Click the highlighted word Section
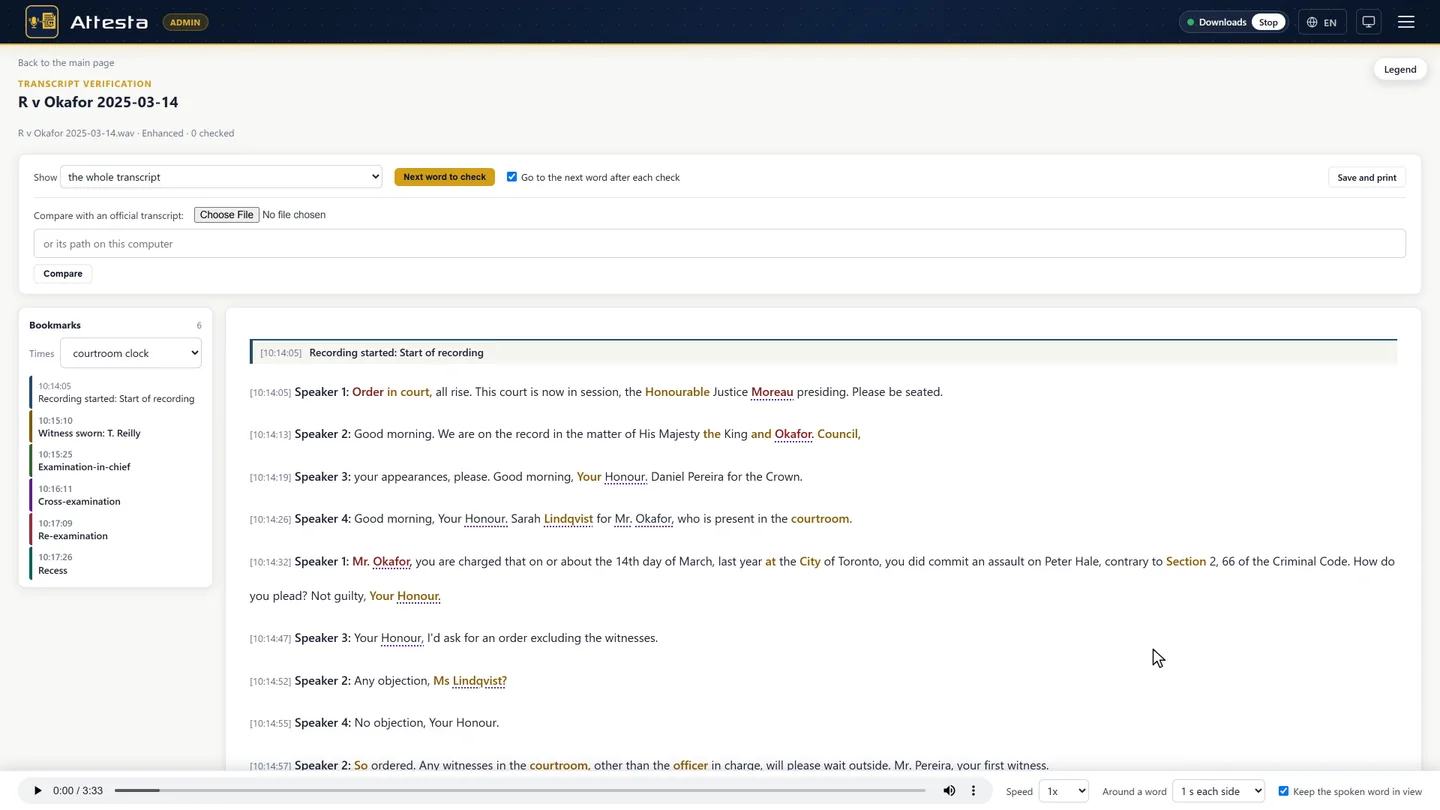This screenshot has width=1440, height=810. point(1186,562)
